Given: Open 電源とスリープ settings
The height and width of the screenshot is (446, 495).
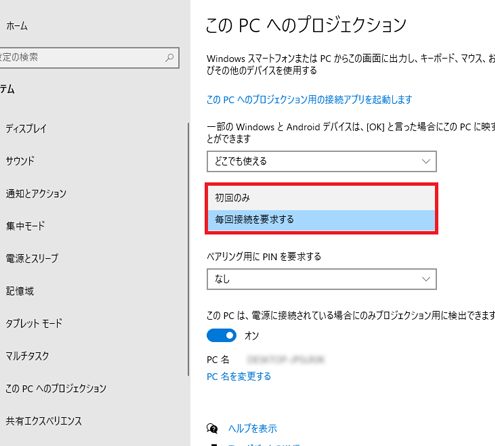Looking at the screenshot, I should click(x=32, y=258).
